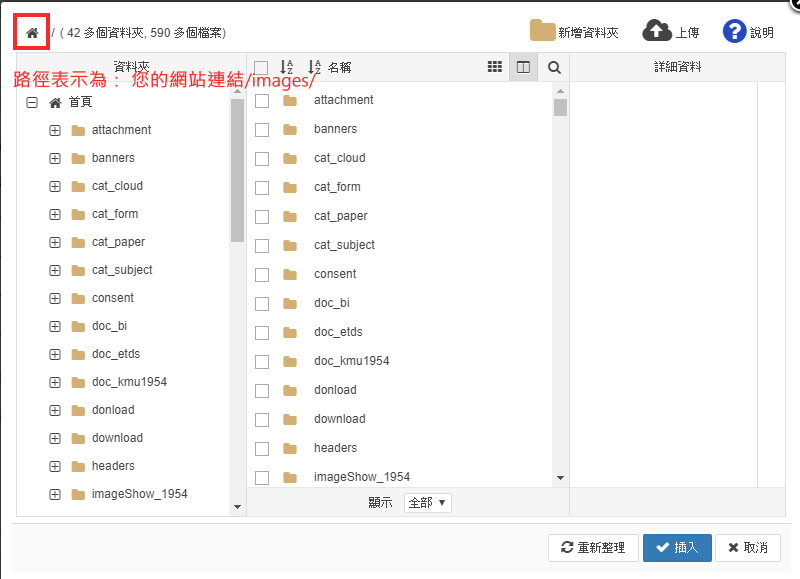Switch to grid thumbnail view
The height and width of the screenshot is (579, 800).
pyautogui.click(x=494, y=67)
